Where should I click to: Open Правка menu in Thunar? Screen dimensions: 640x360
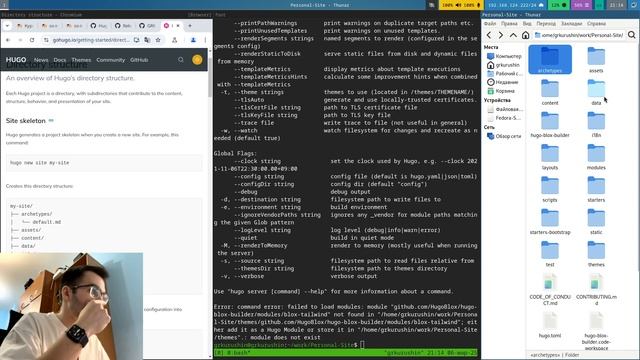pos(509,24)
